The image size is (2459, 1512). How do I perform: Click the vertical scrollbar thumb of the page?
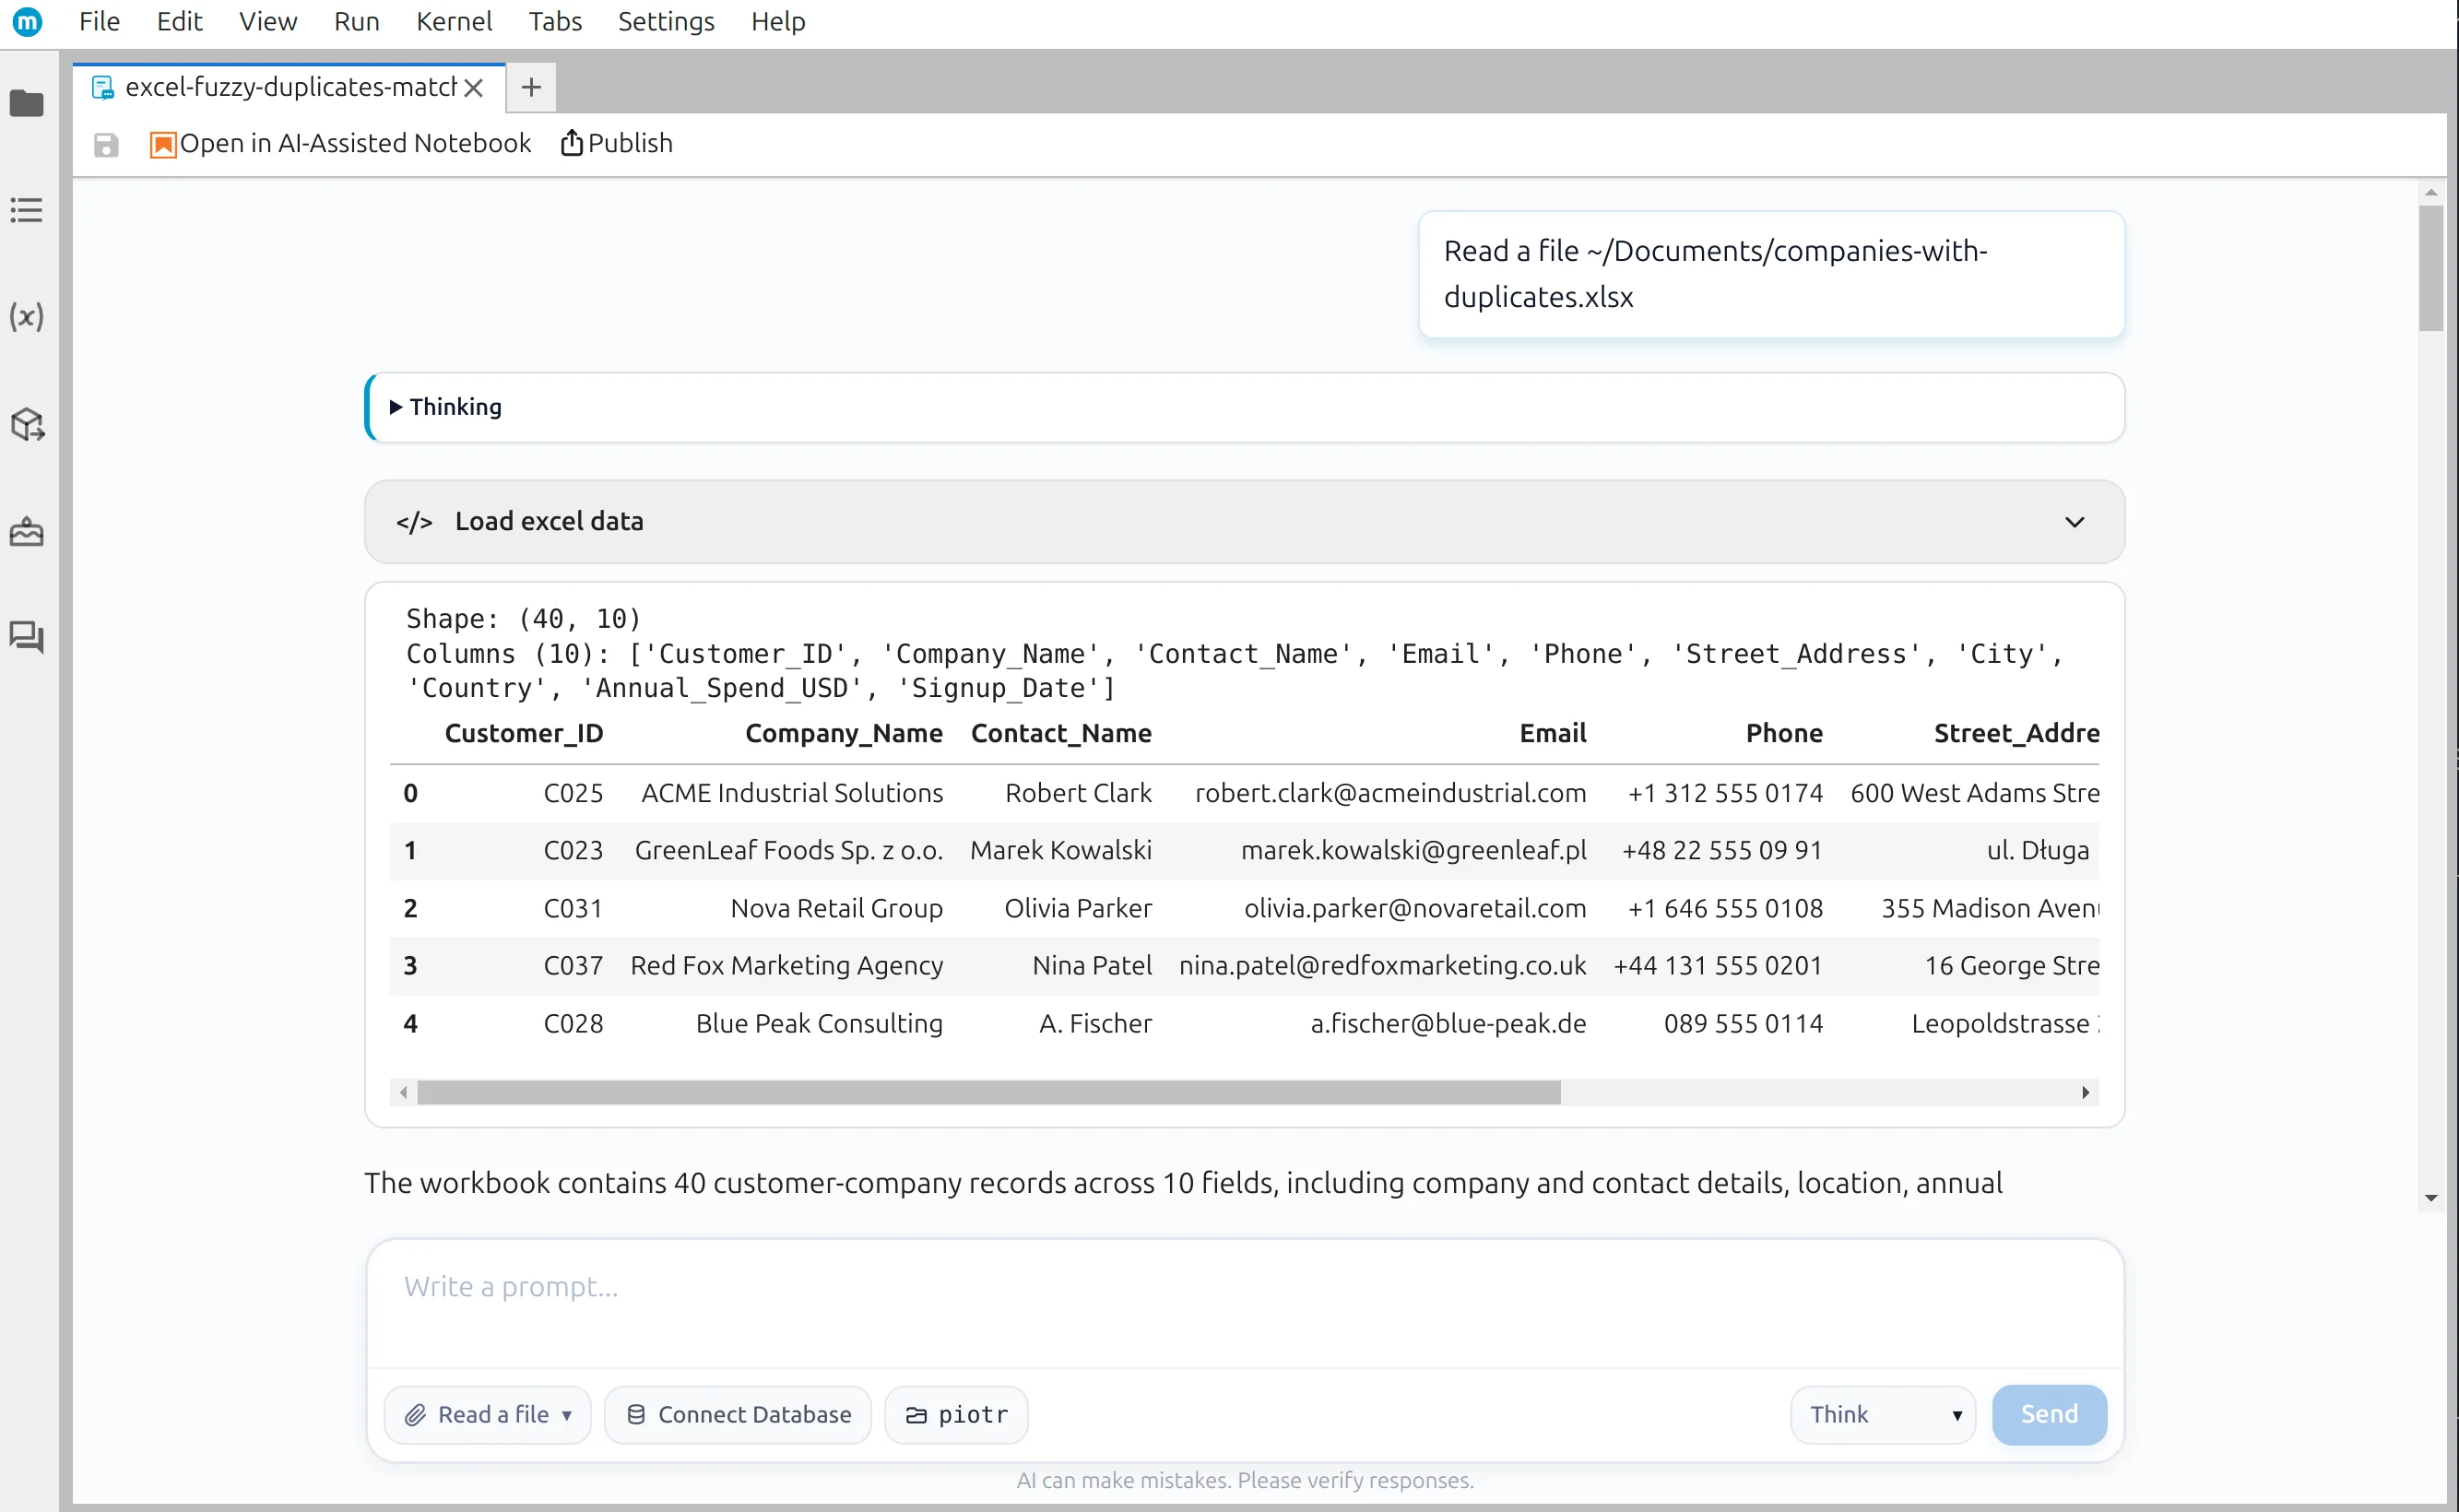click(2431, 268)
